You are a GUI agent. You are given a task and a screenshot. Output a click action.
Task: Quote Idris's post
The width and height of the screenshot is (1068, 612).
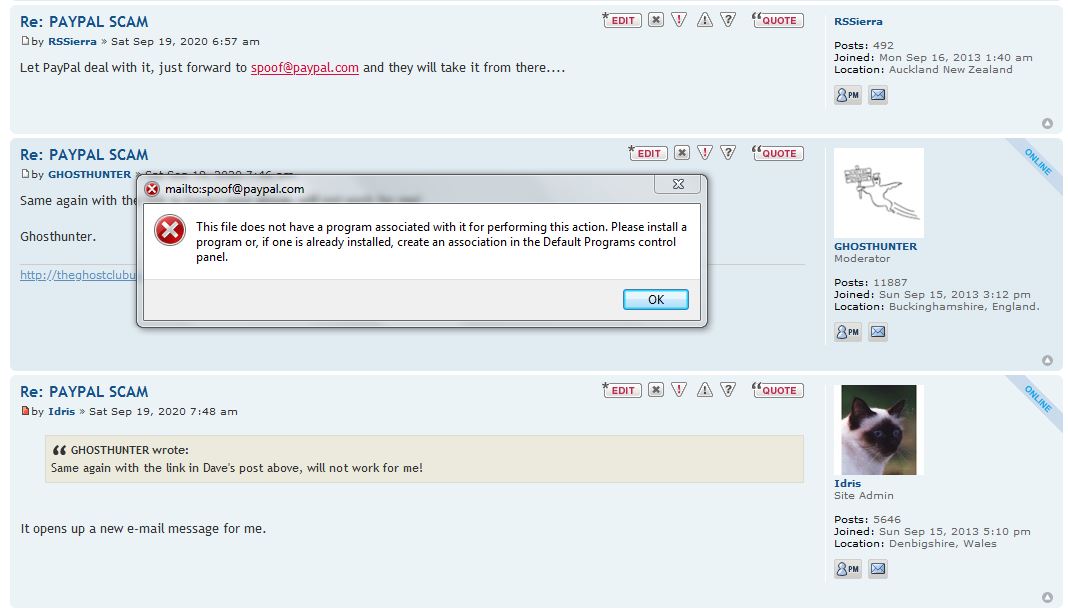778,390
